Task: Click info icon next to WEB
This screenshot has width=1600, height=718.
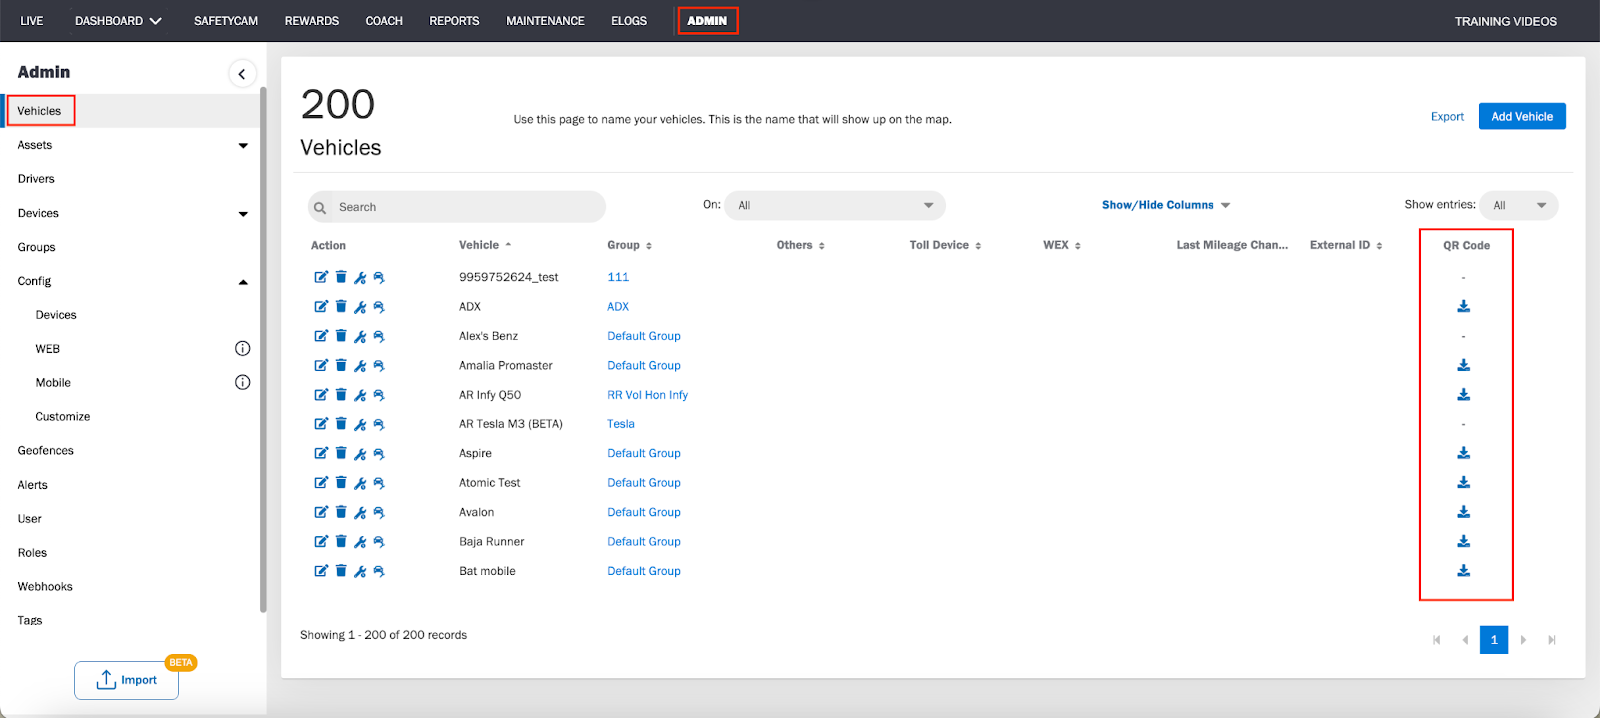Action: coord(242,348)
